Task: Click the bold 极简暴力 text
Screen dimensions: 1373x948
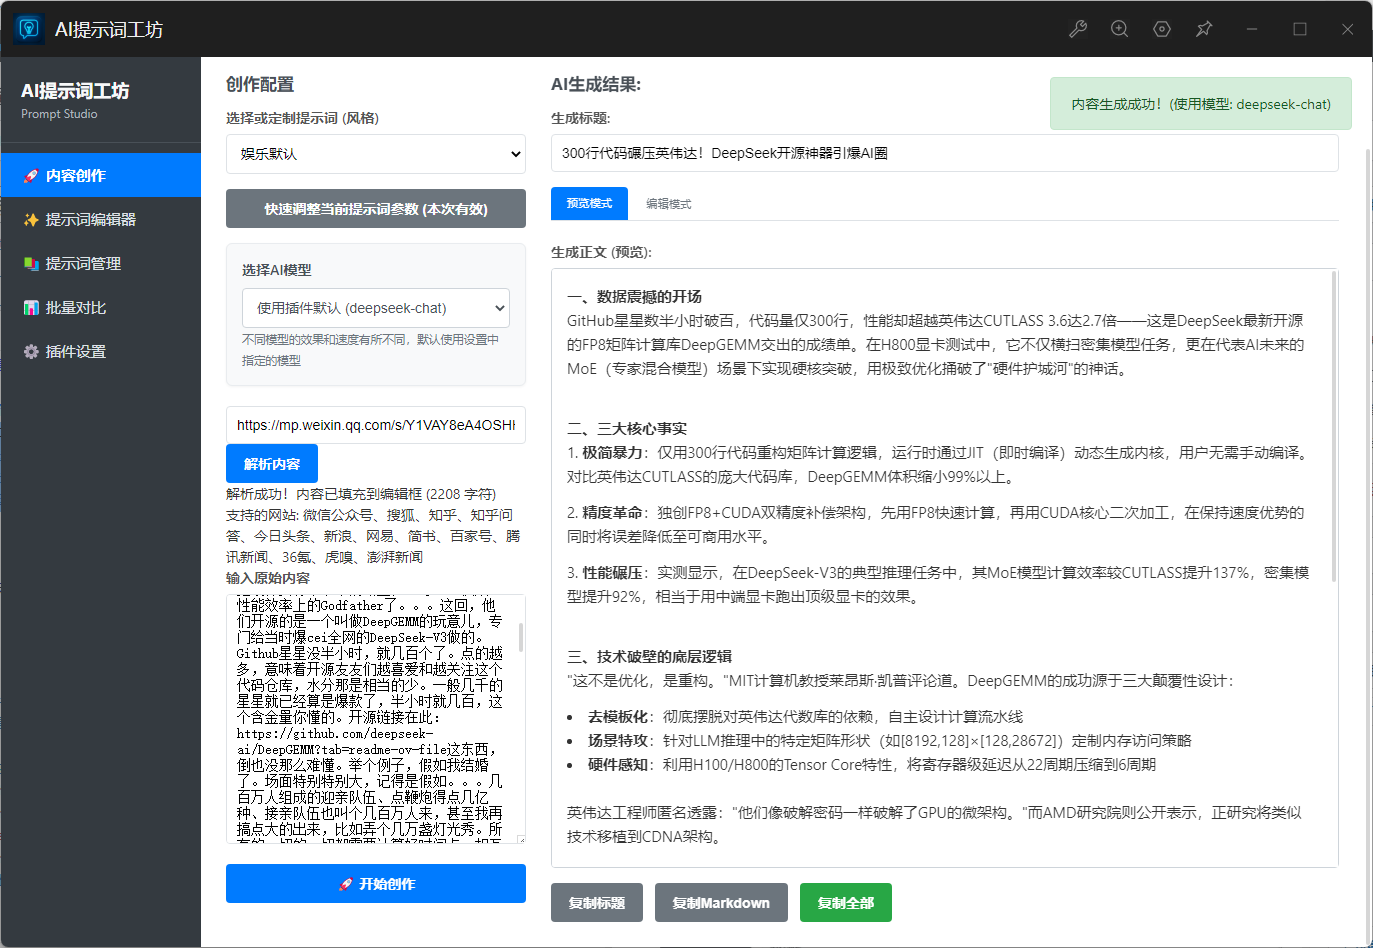Action: pyautogui.click(x=612, y=453)
